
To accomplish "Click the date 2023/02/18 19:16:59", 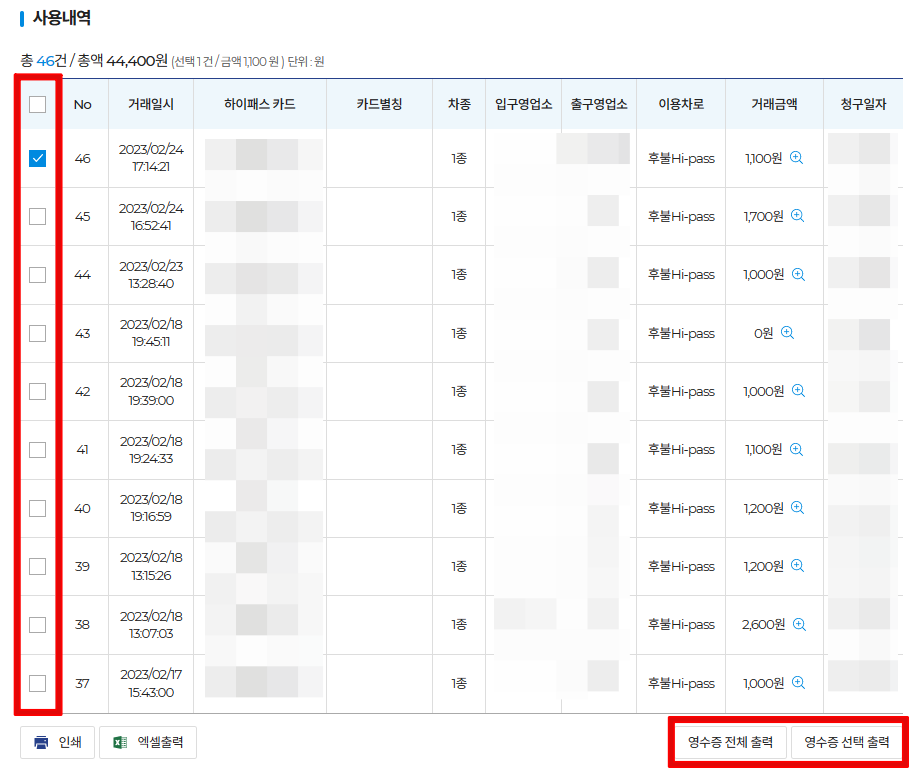I will 151,508.
